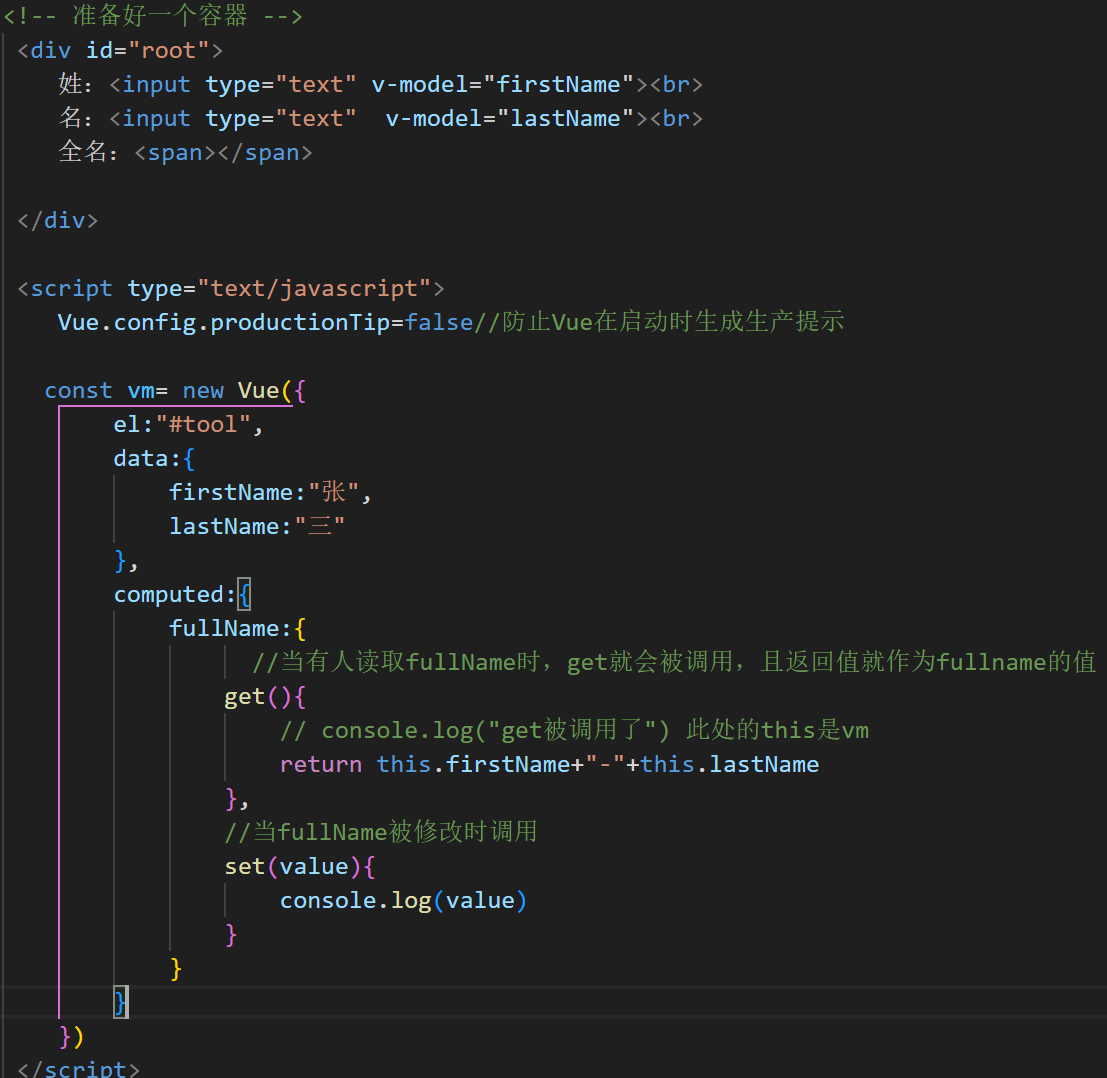Click v-model="firstName" attribute text

pyautogui.click(x=503, y=85)
